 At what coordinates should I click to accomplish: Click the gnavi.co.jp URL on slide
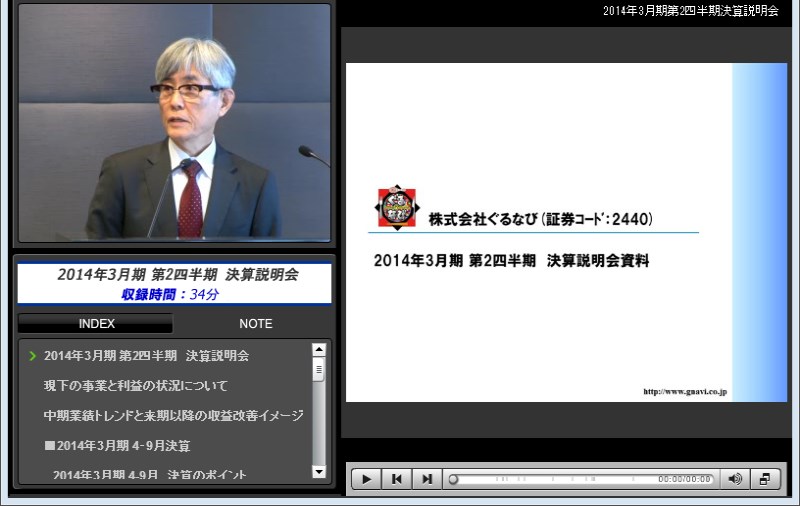click(x=685, y=392)
